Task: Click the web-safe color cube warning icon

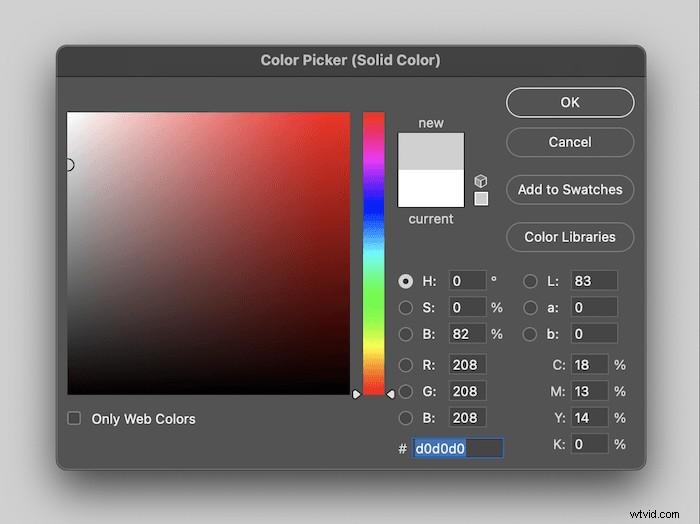Action: coord(481,181)
